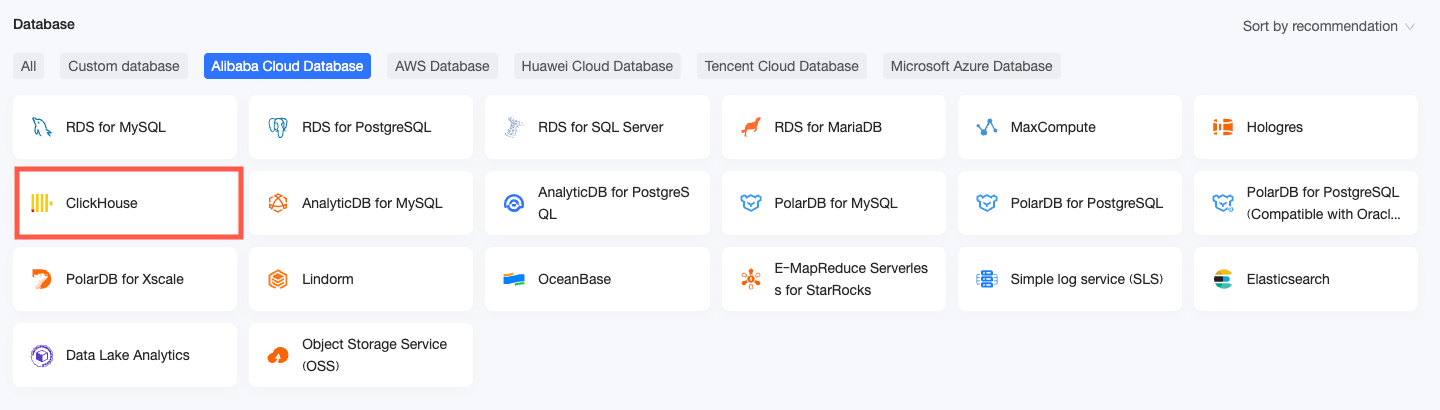Click the E-MapReduce StarRocks icon
The width and height of the screenshot is (1440, 410).
[750, 279]
